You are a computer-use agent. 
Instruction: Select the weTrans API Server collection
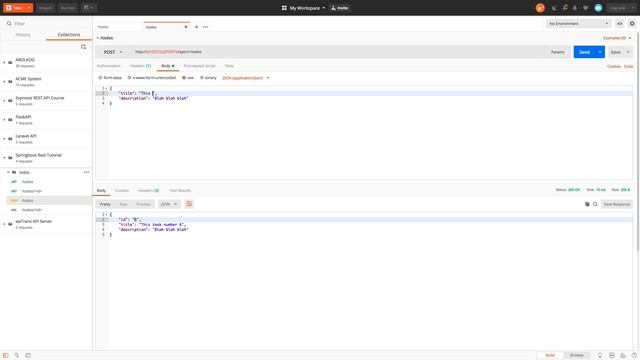click(46, 224)
